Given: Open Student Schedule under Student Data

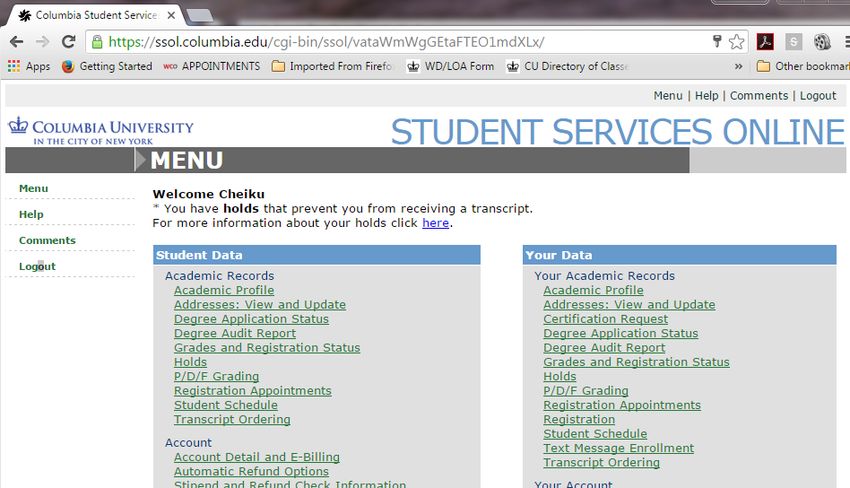Looking at the screenshot, I should 226,405.
